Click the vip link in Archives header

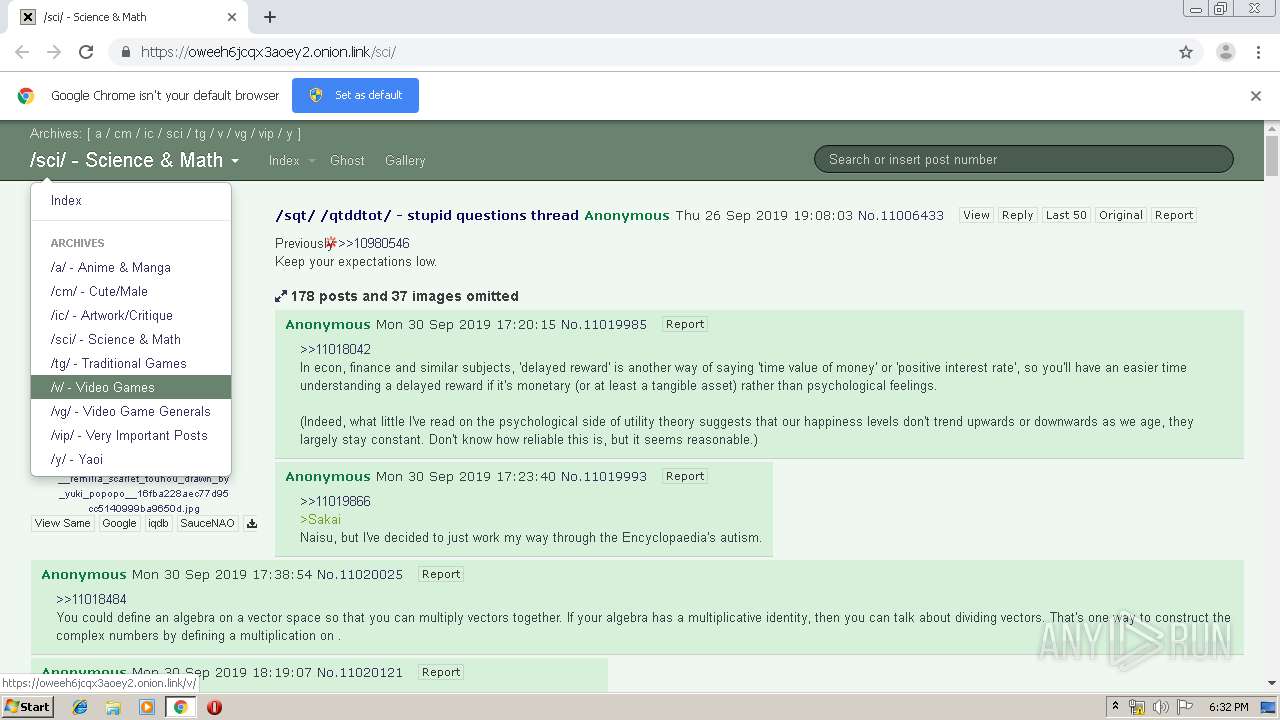tap(266, 133)
